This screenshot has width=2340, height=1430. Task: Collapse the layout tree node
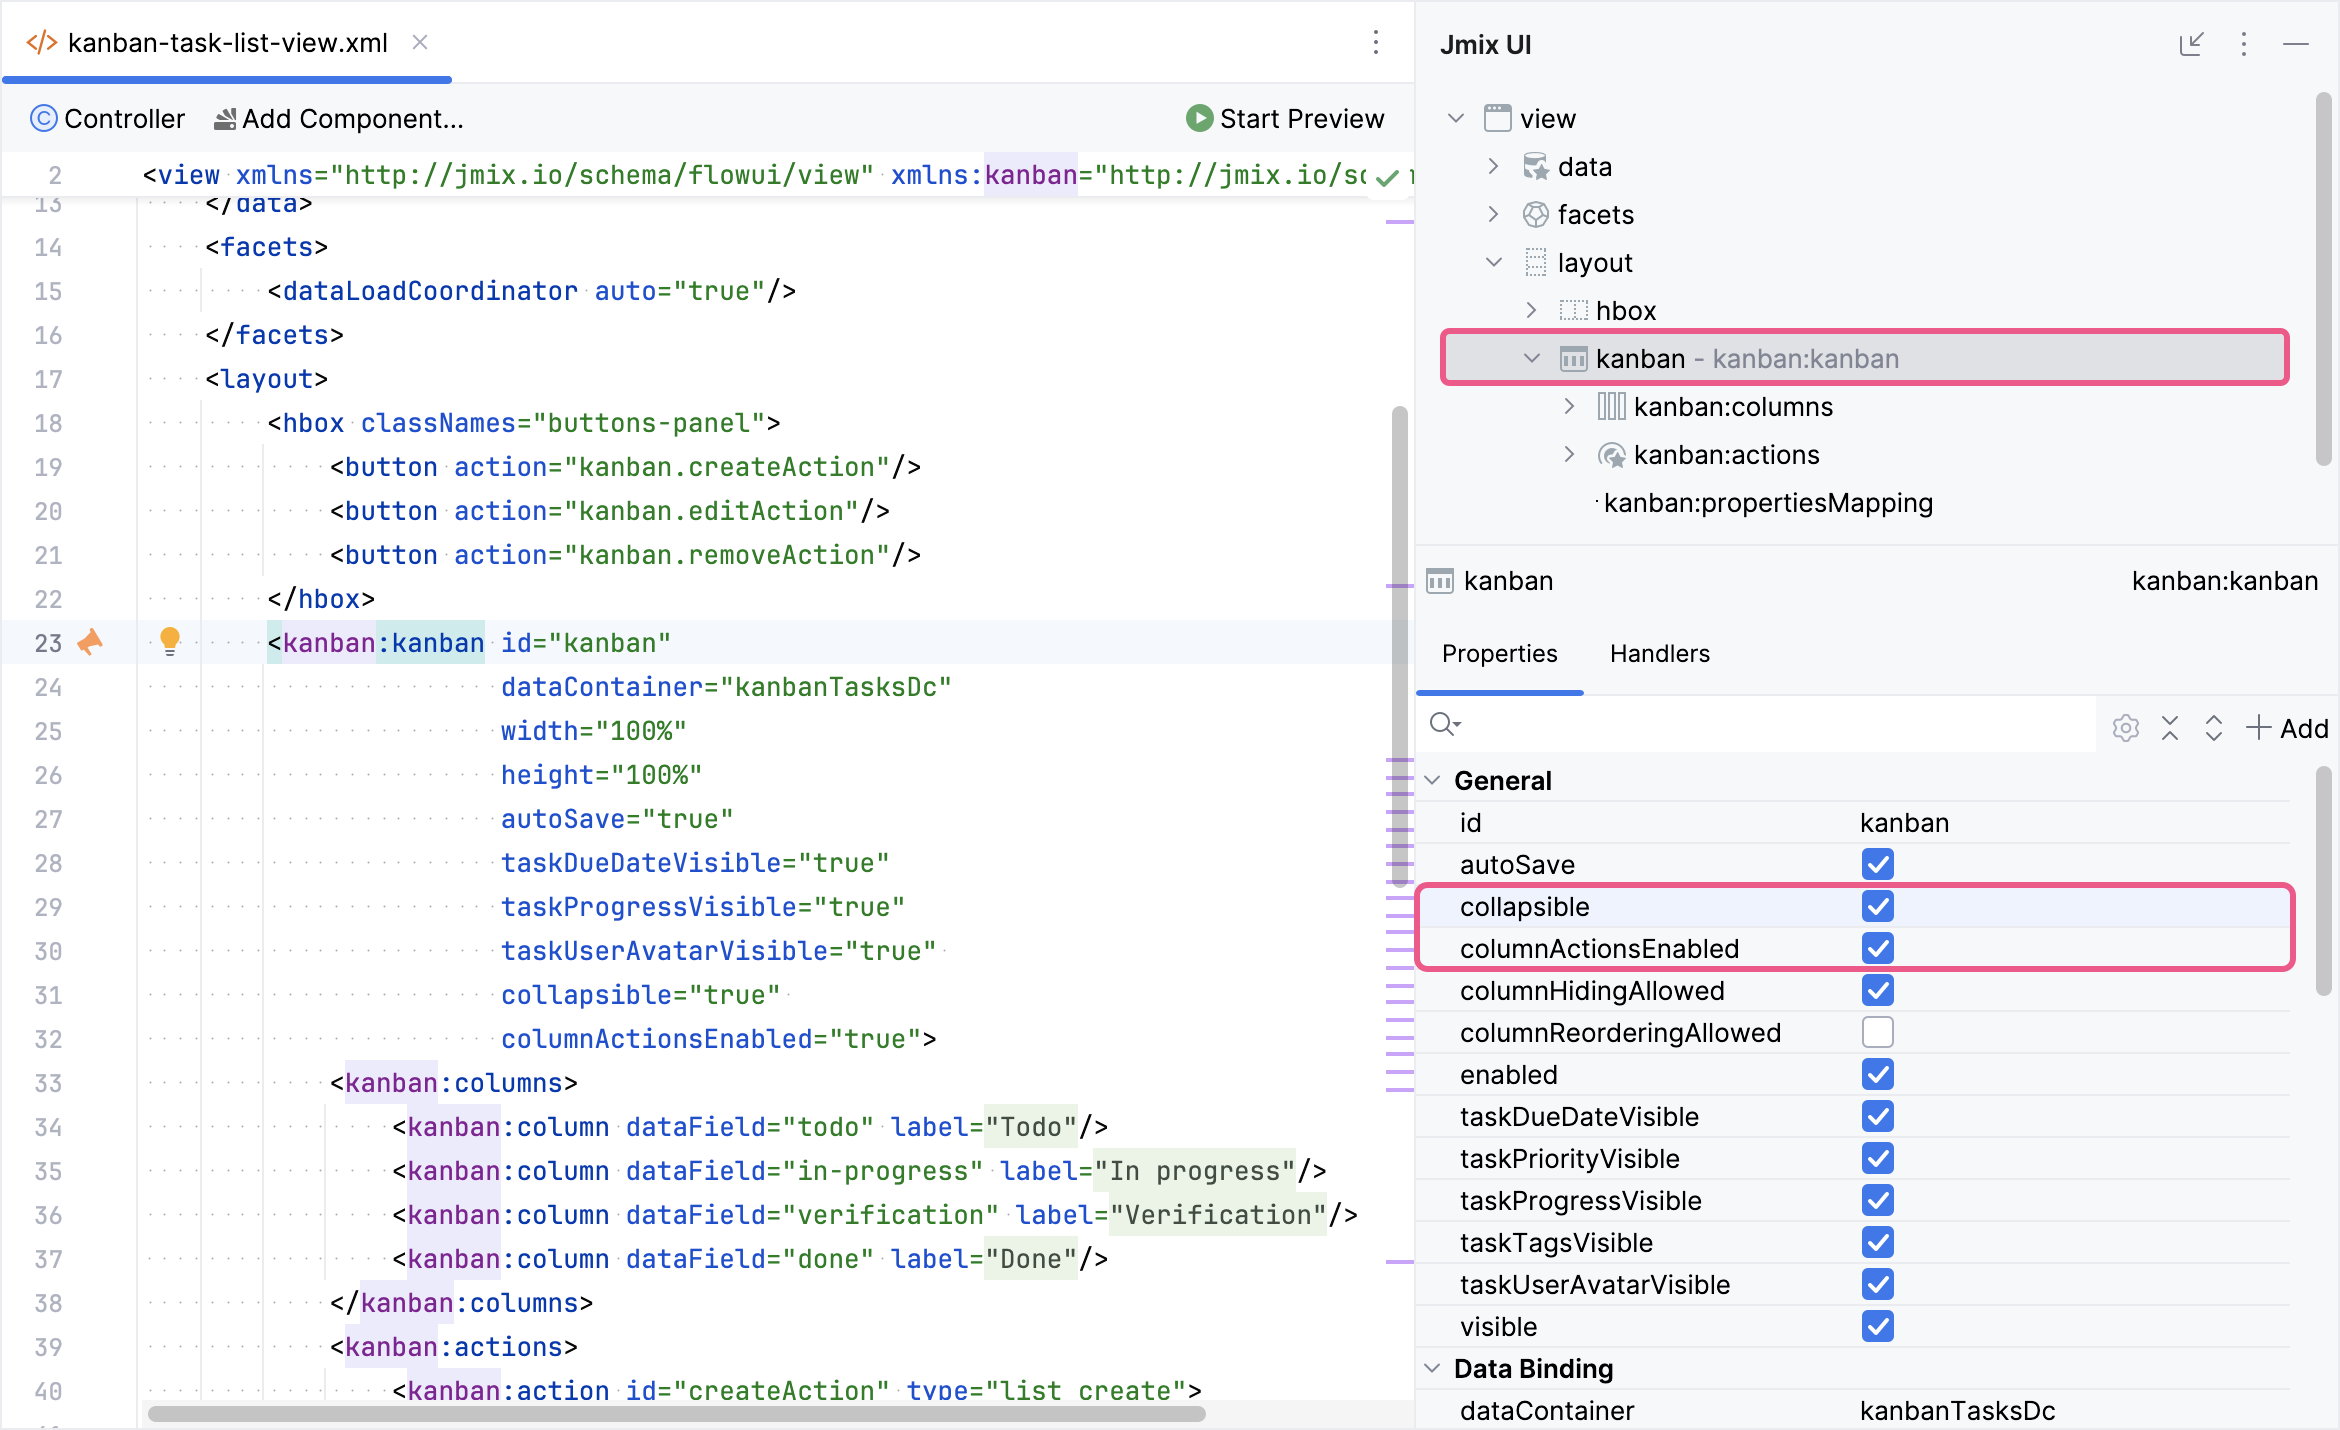[x=1492, y=262]
